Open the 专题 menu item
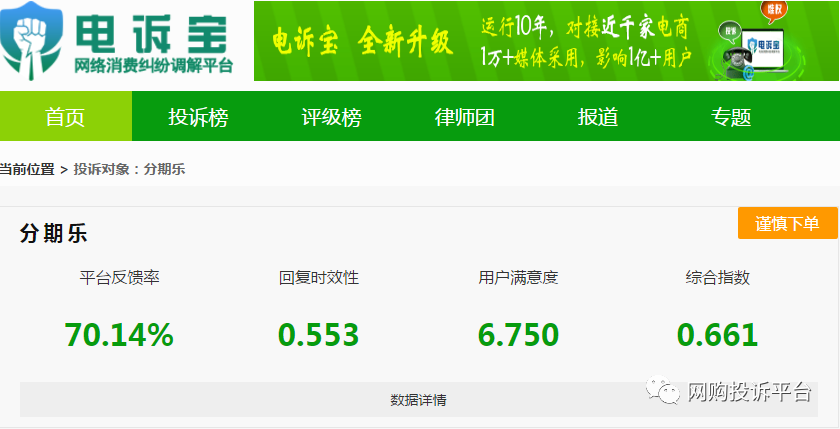This screenshot has height=429, width=840. point(731,117)
